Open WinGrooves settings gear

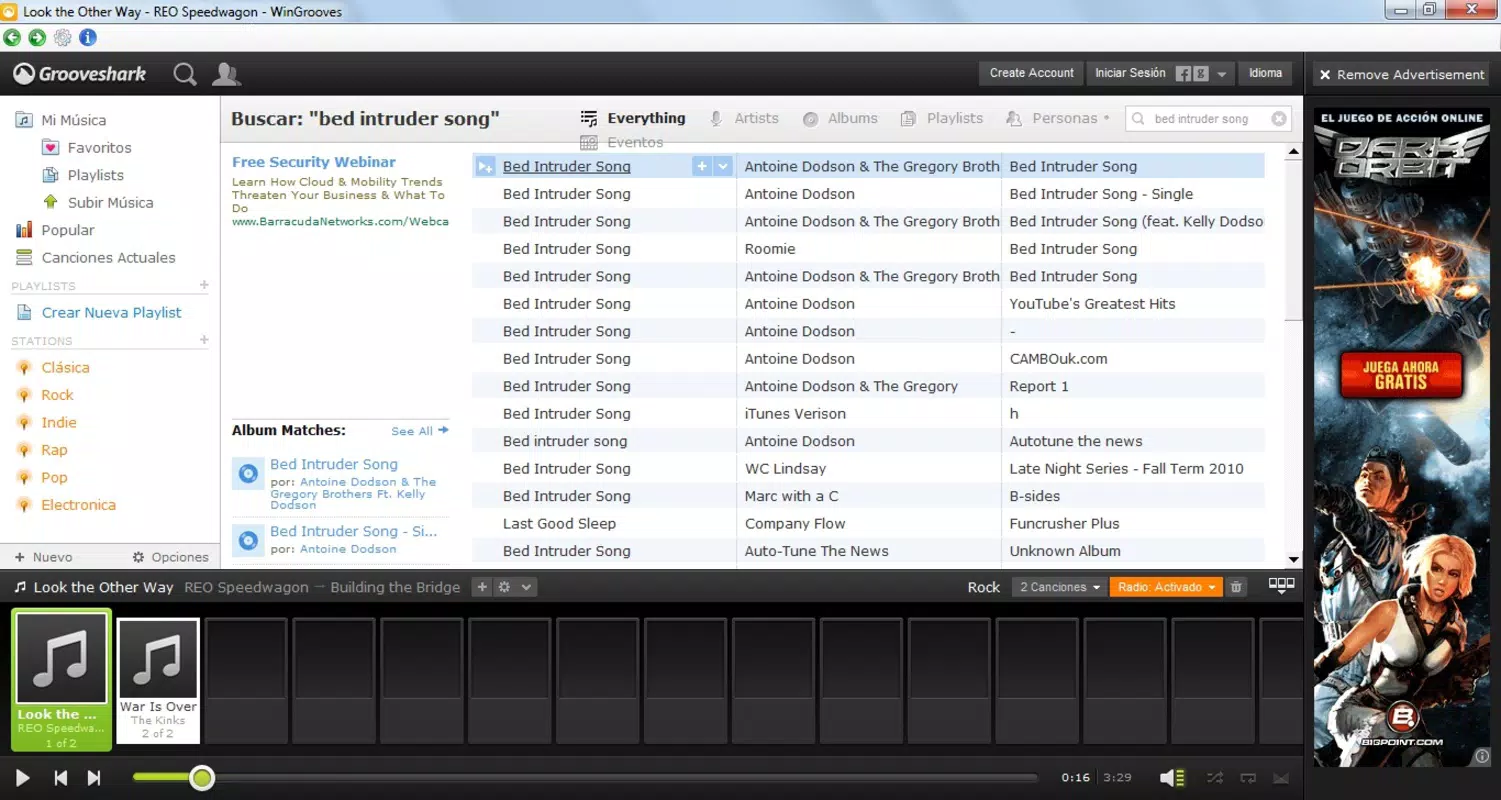(x=63, y=38)
